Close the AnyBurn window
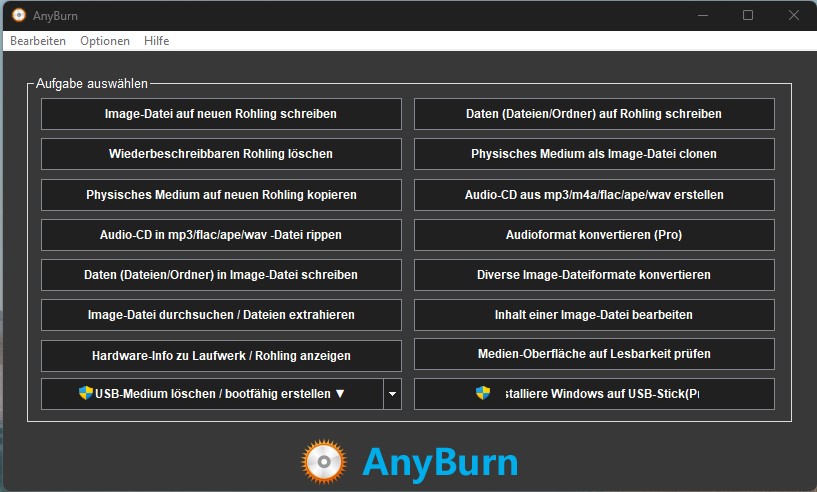The height and width of the screenshot is (492, 817). (794, 15)
